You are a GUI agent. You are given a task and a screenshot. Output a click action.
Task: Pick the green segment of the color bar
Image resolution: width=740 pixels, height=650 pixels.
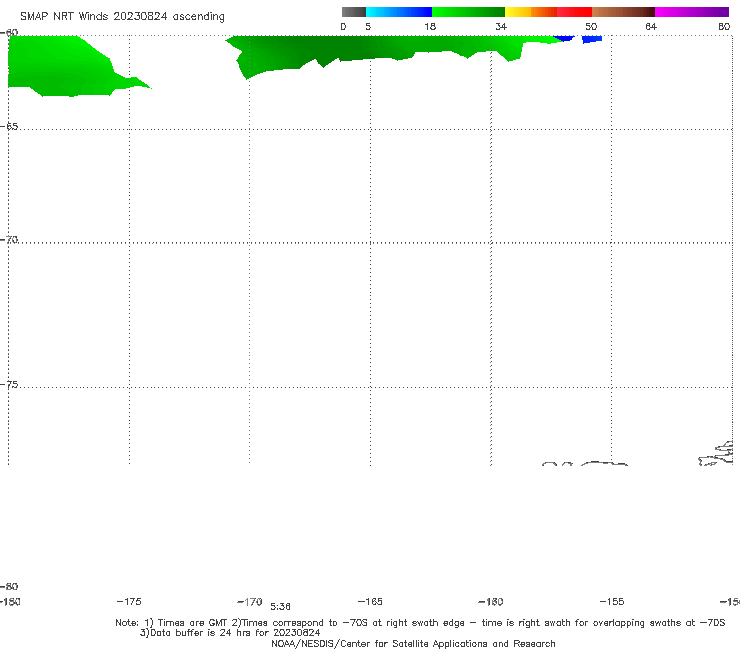pos(468,12)
